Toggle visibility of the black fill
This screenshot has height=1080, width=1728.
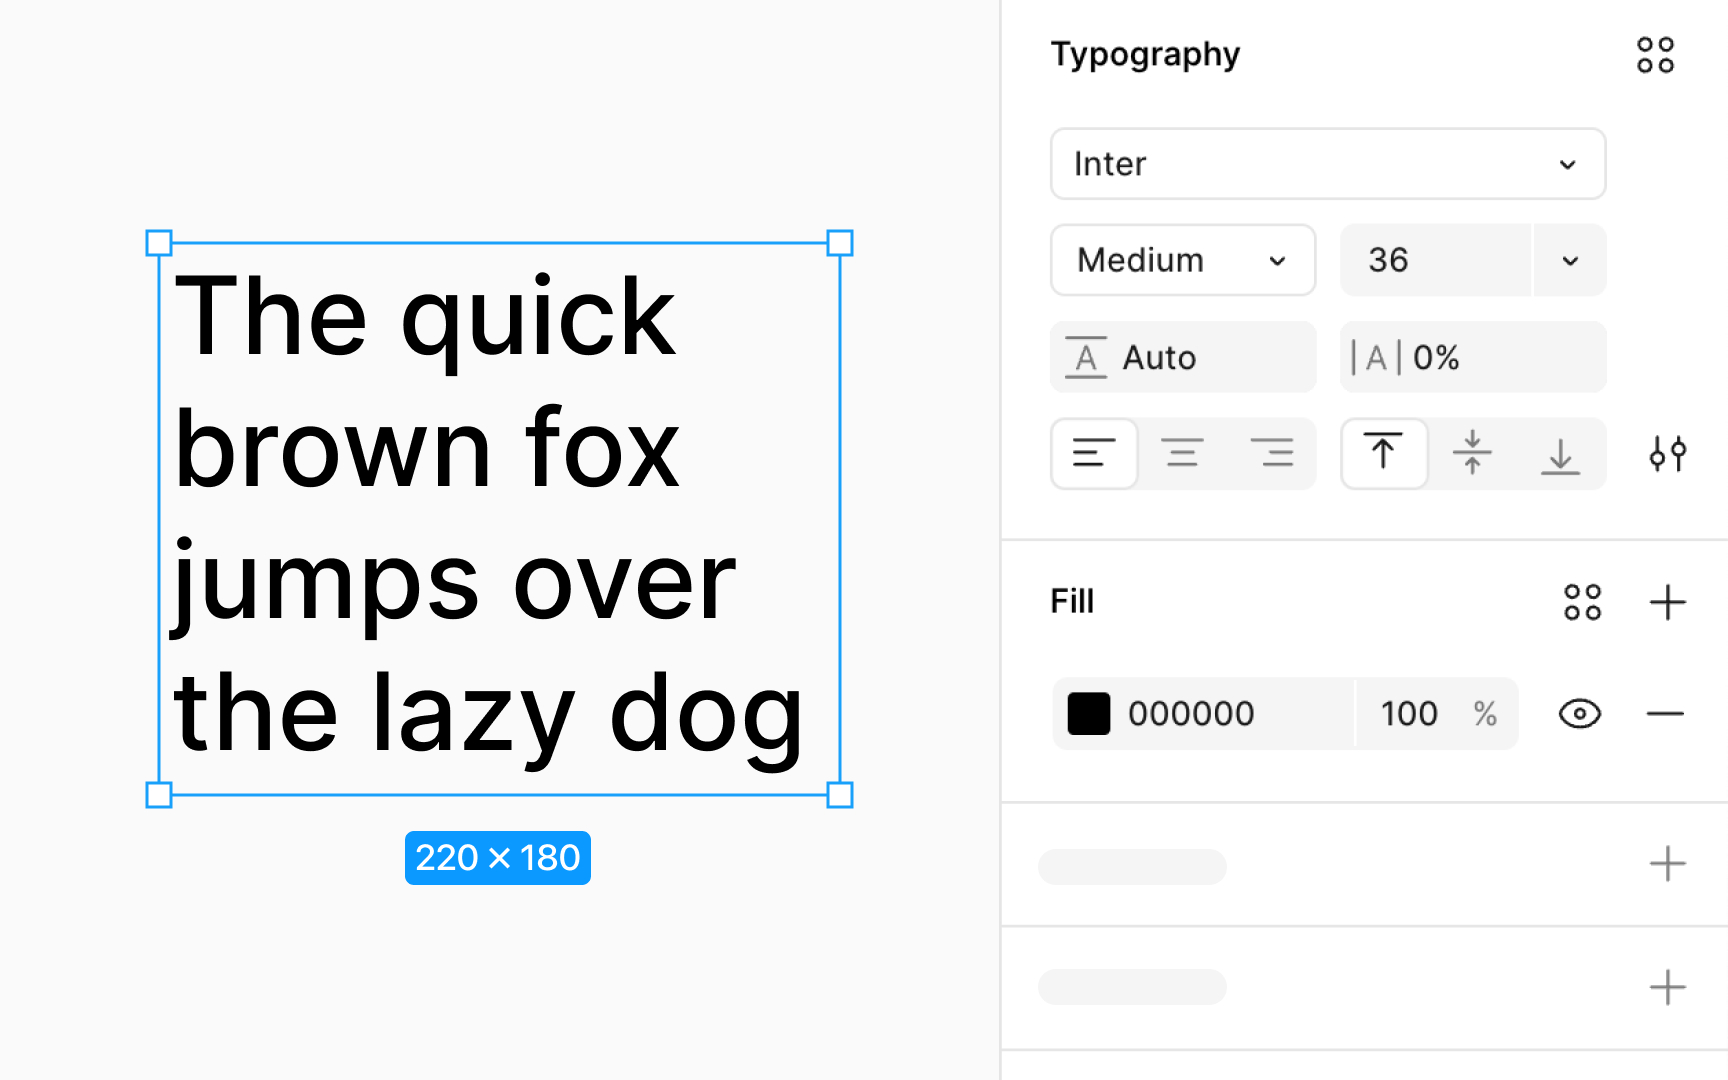[1578, 713]
